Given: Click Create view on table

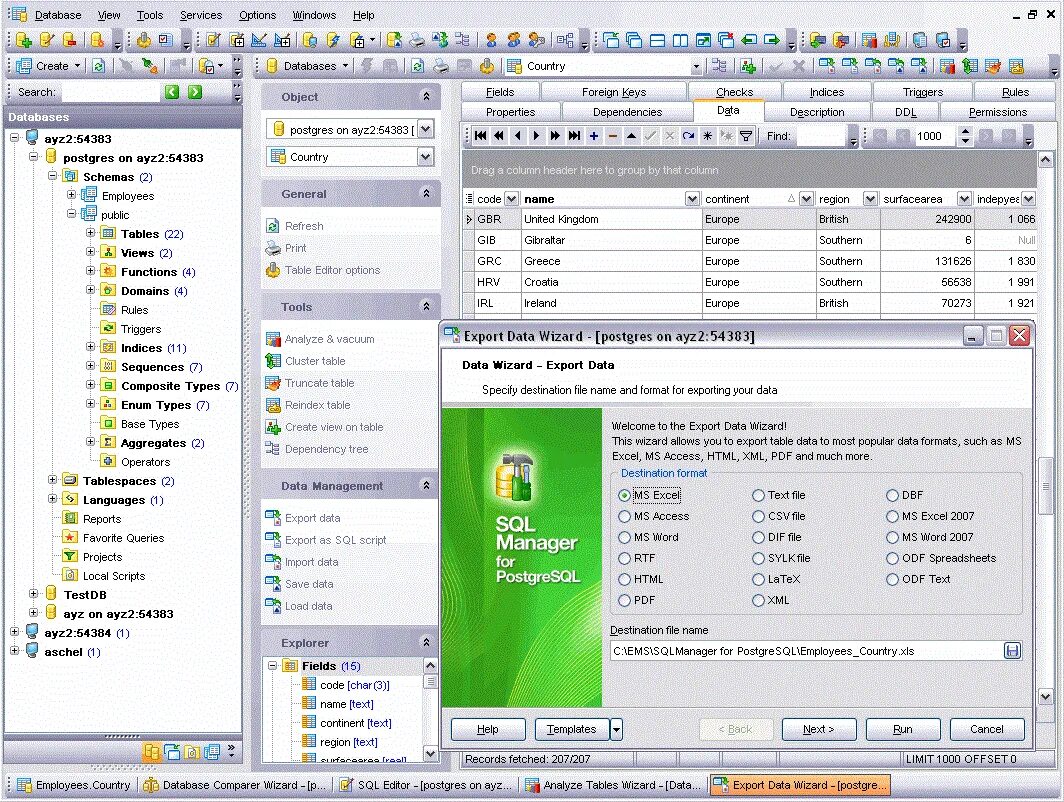Looking at the screenshot, I should (x=334, y=427).
